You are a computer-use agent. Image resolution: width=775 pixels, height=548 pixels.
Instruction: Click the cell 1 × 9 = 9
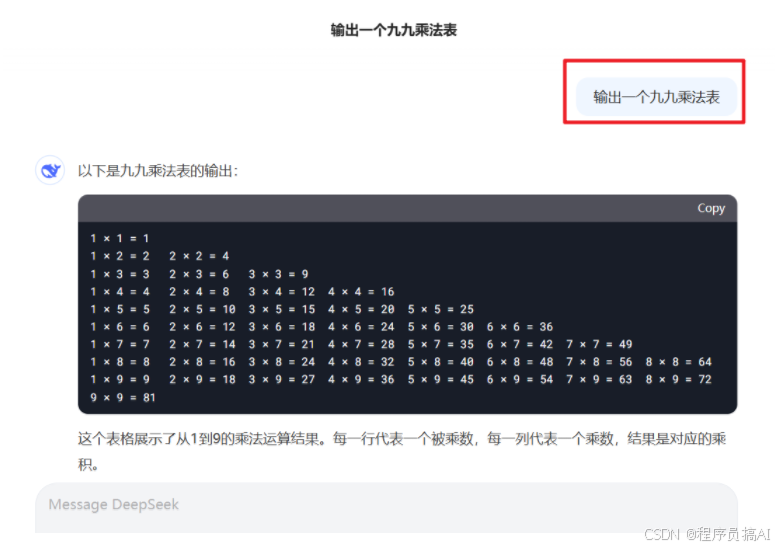pos(120,379)
